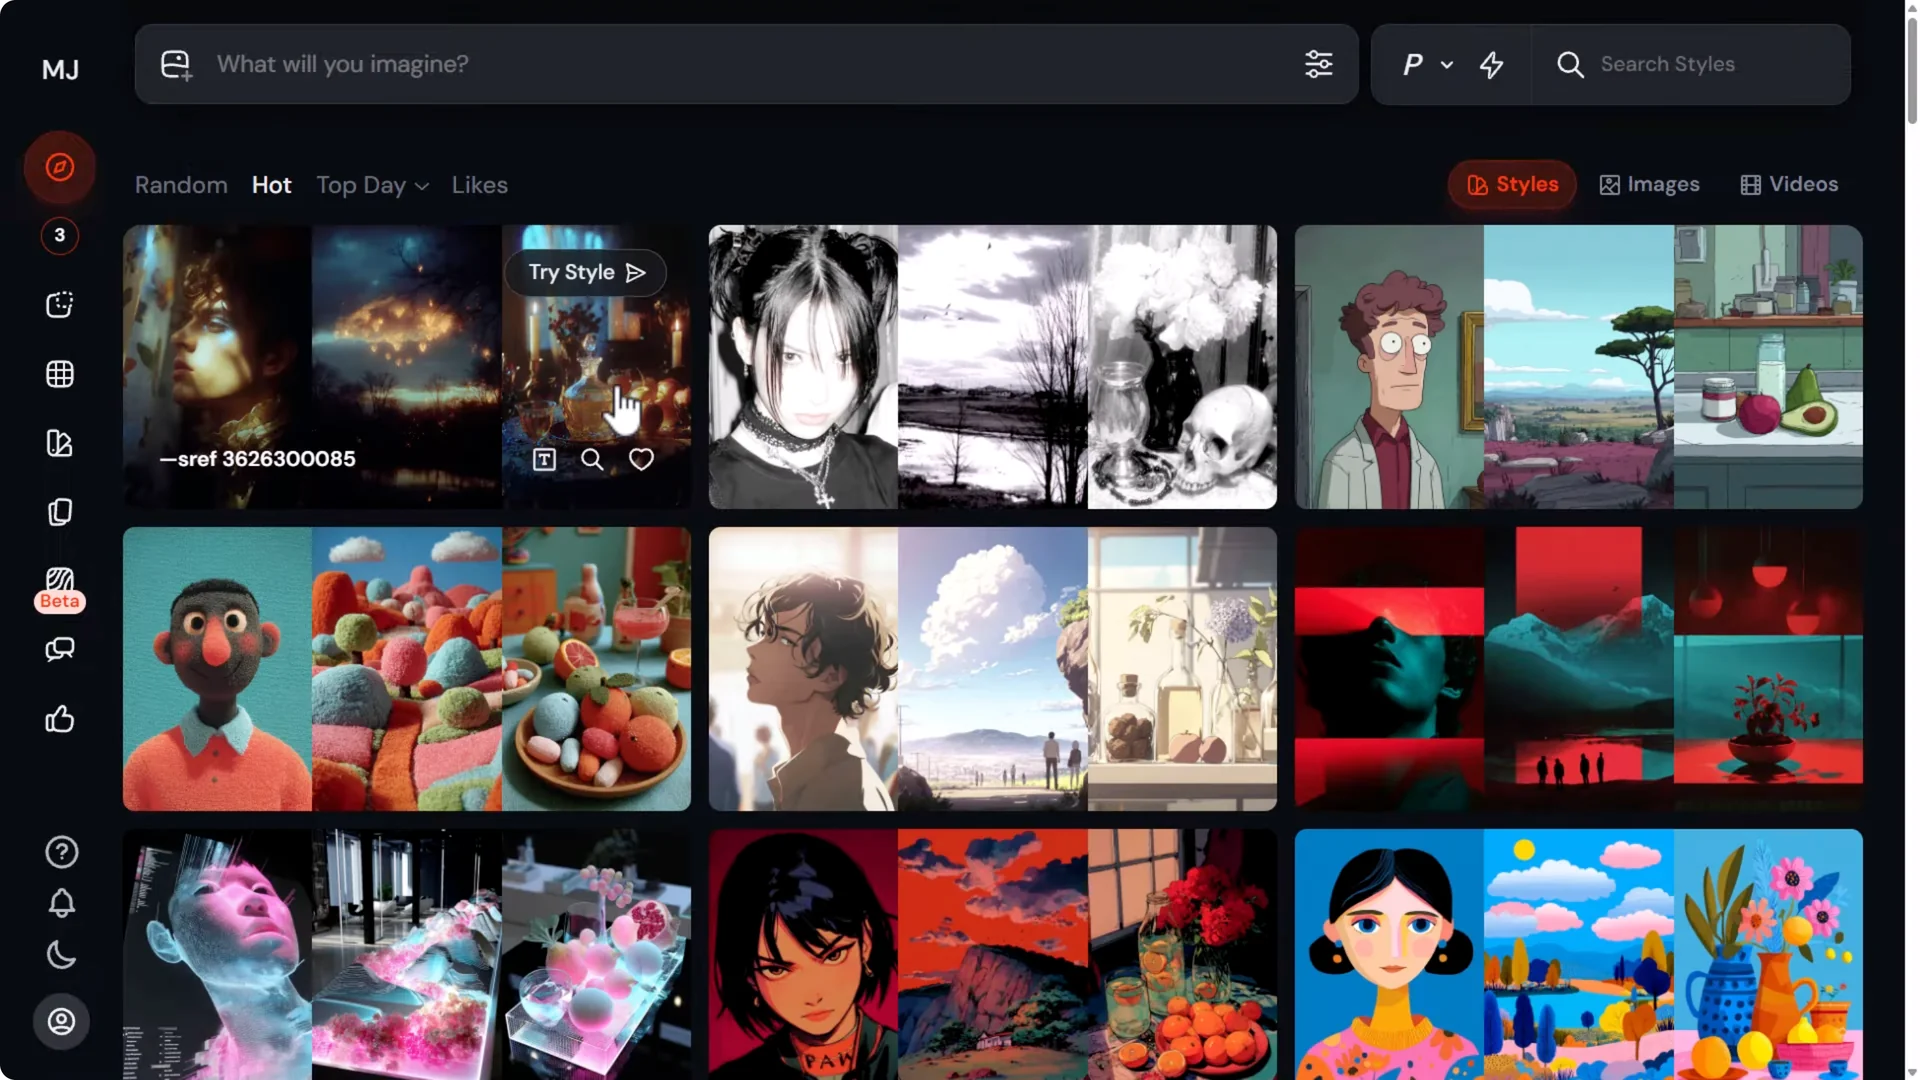Open notifications bell icon
1920x1080 pixels.
(x=61, y=903)
